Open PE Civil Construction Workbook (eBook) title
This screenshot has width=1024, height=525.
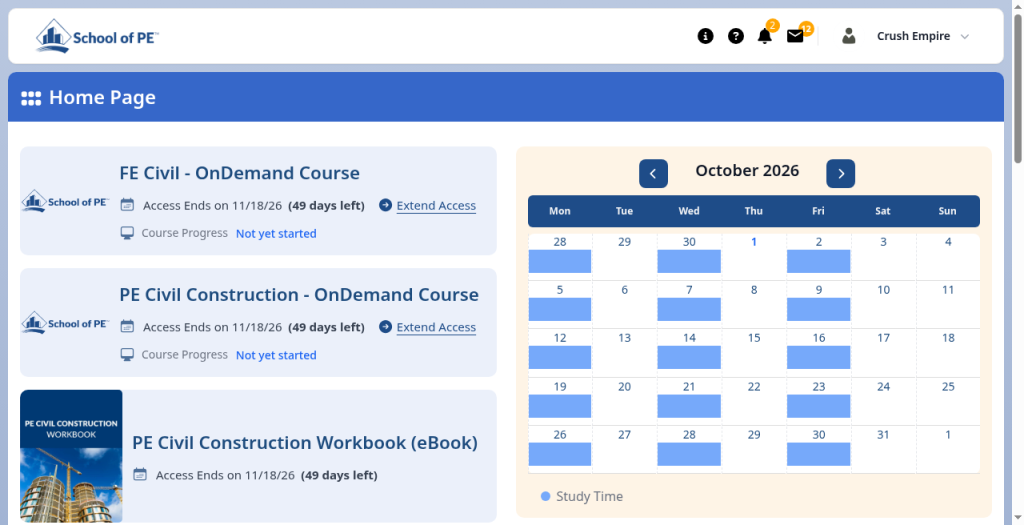tap(305, 443)
